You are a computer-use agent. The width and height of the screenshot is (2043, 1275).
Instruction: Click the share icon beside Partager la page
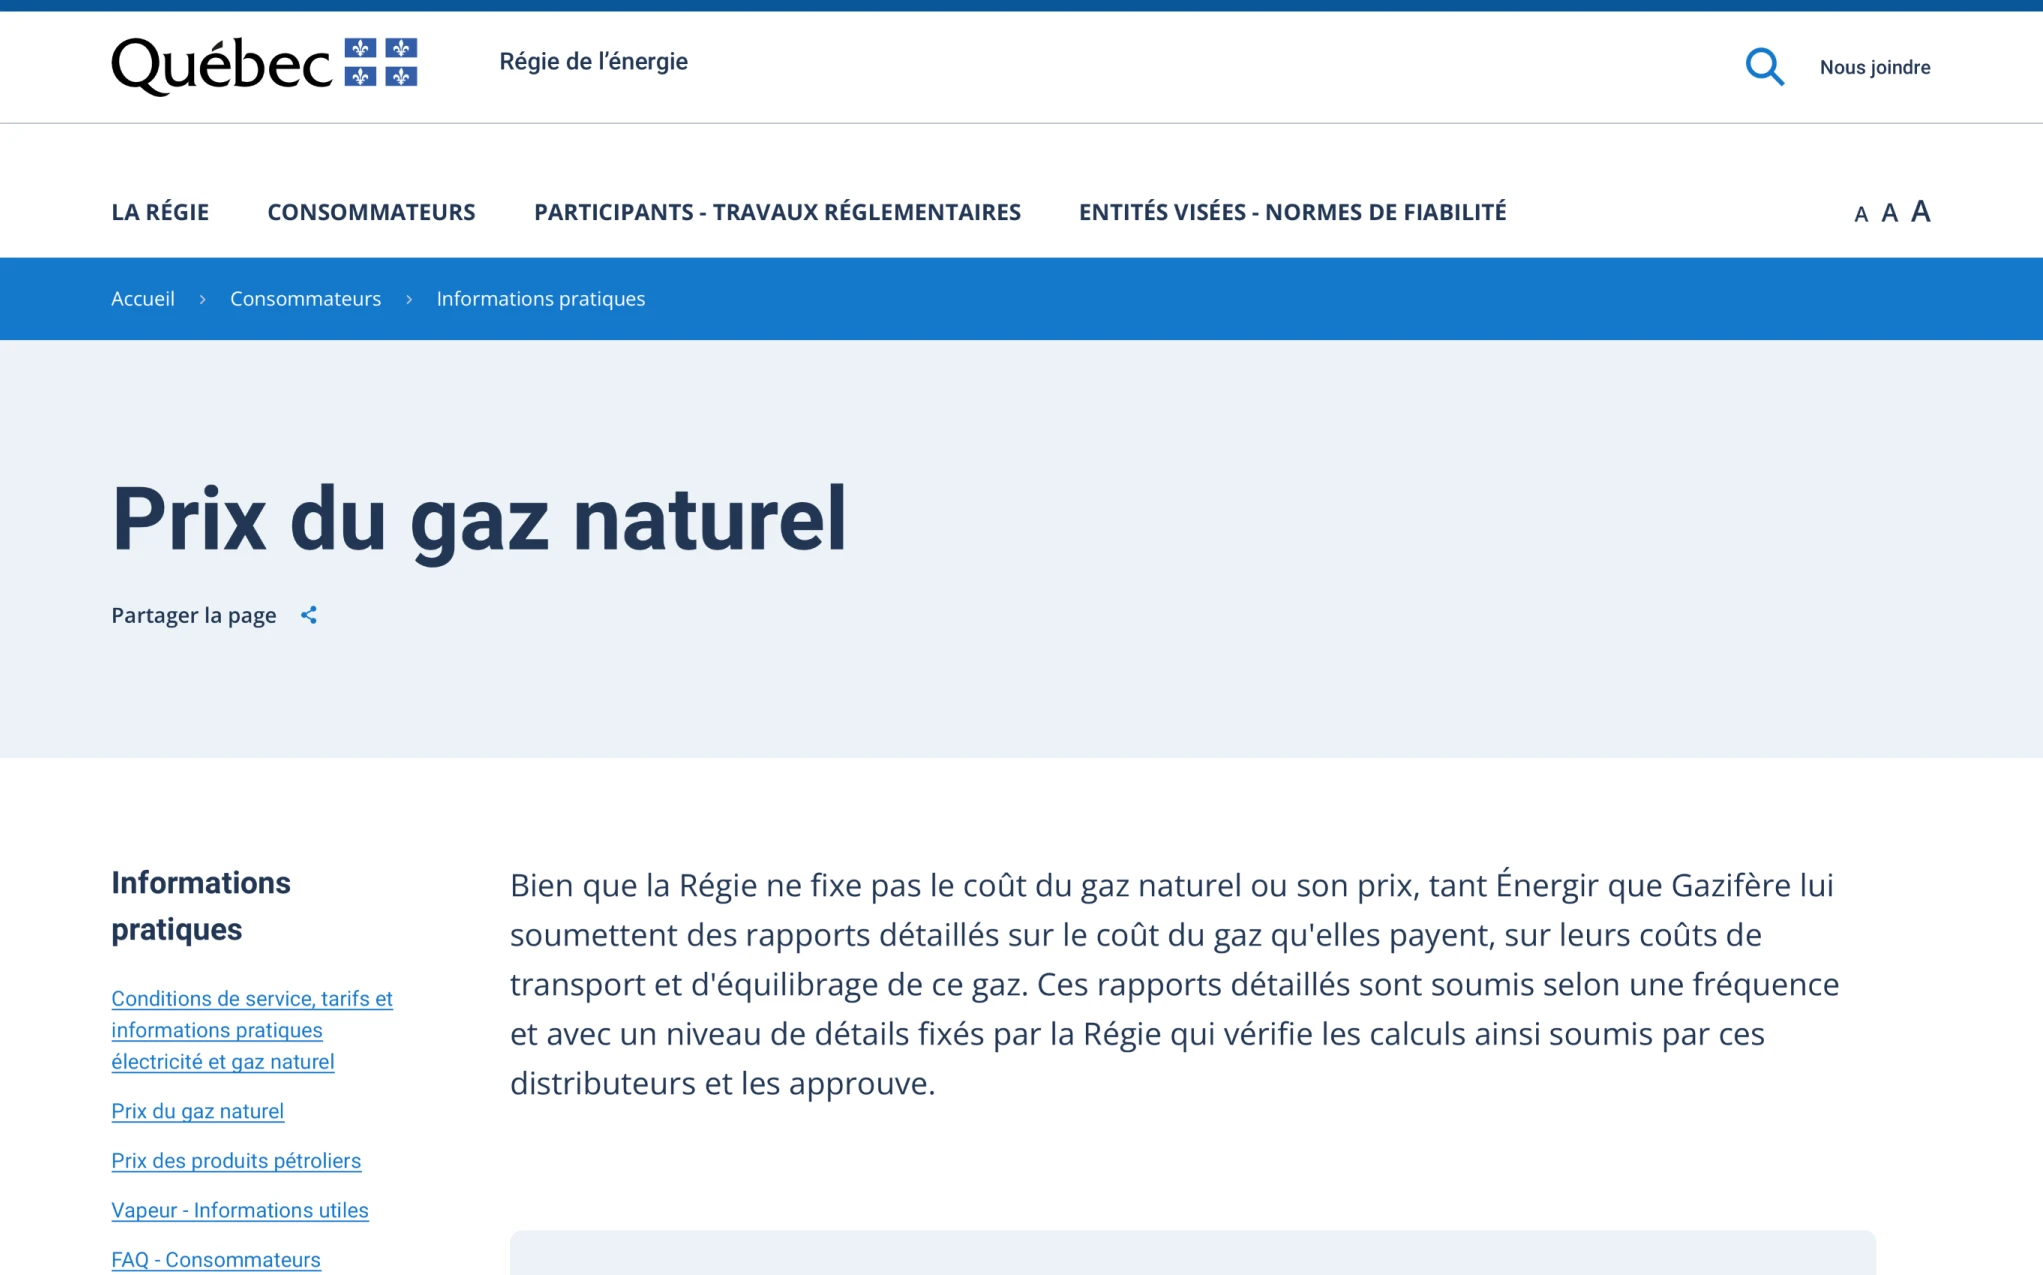[x=309, y=615]
